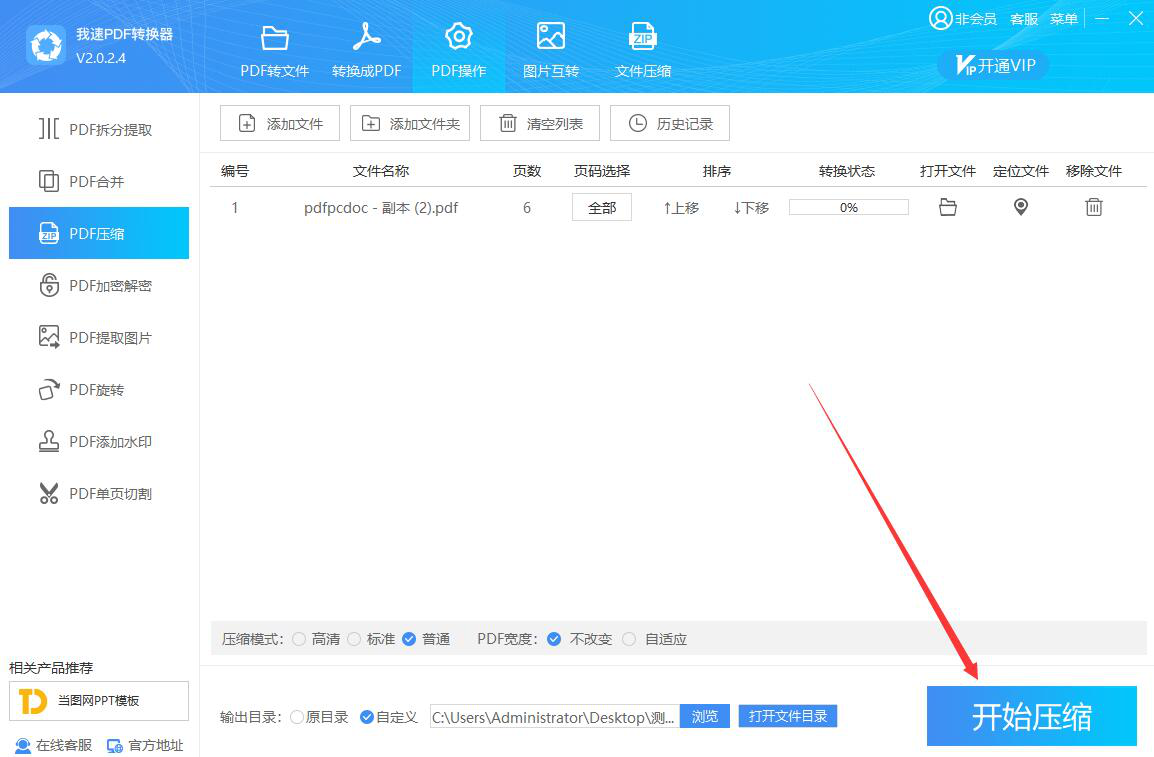The width and height of the screenshot is (1154, 757).
Task: Open the 图片互转 tab
Action: (551, 51)
